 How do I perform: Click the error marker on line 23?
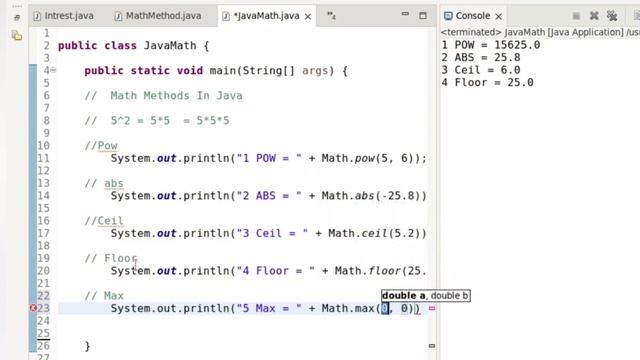click(x=33, y=308)
